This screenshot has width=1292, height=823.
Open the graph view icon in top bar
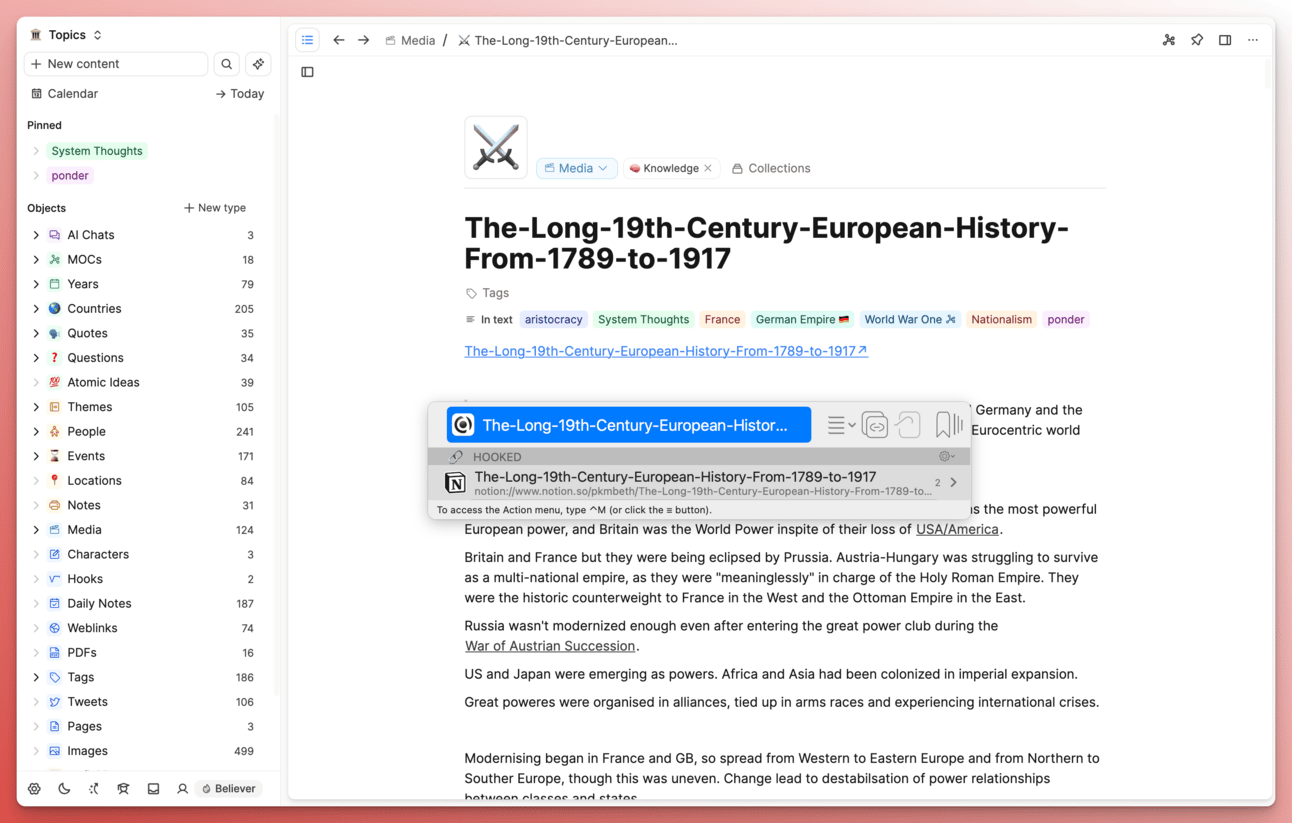pyautogui.click(x=1168, y=40)
